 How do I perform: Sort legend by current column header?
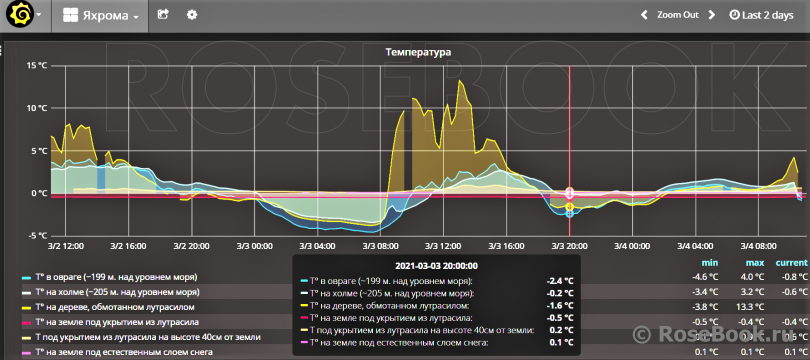tap(791, 263)
